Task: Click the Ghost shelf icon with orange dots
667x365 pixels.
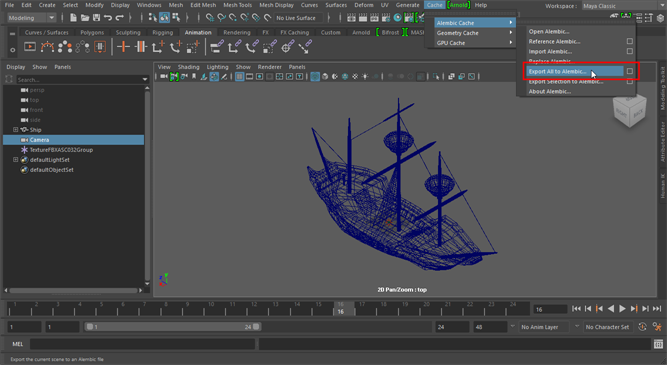Action: (65, 47)
